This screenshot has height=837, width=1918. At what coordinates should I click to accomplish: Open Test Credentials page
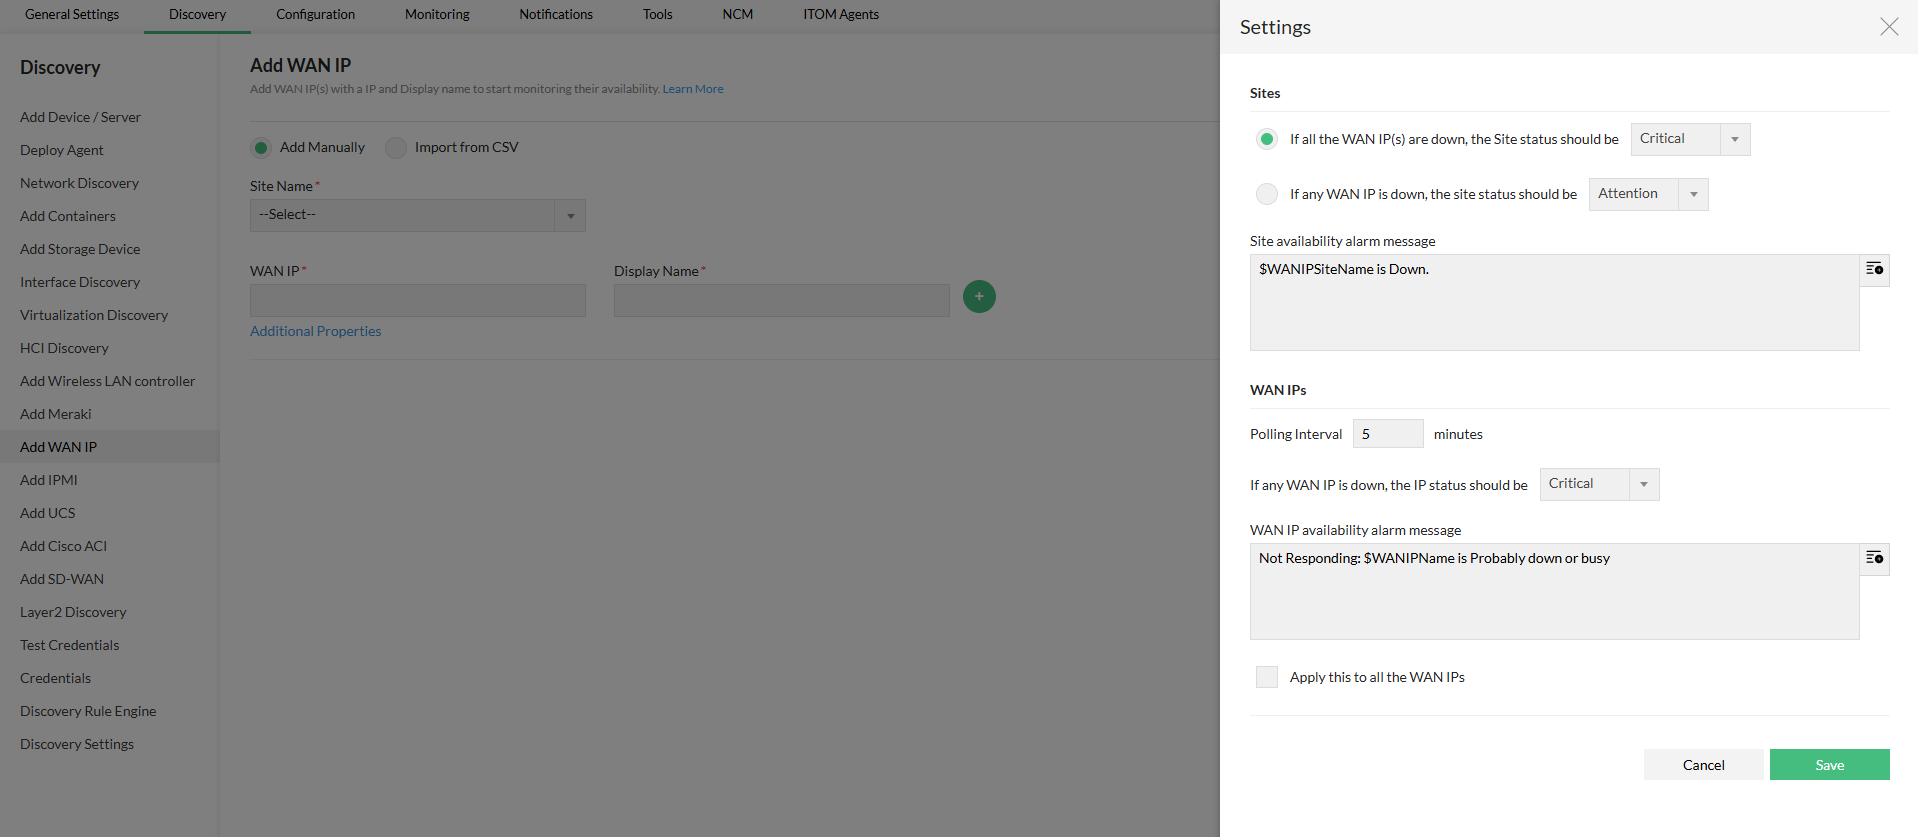[x=69, y=645]
